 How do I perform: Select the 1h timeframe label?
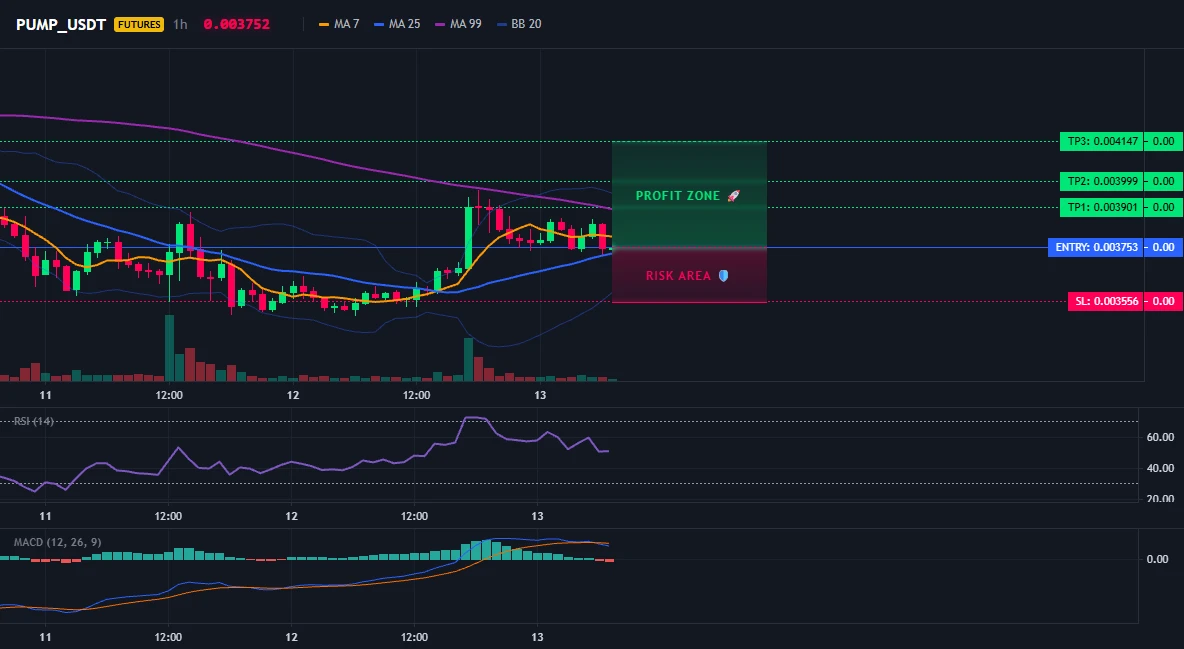pos(180,24)
